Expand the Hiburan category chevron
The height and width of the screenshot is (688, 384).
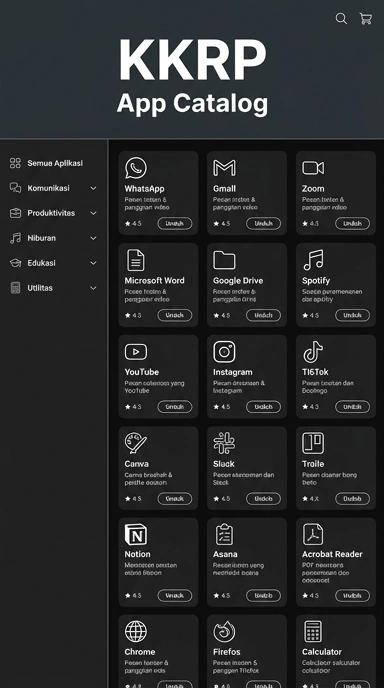tap(93, 238)
